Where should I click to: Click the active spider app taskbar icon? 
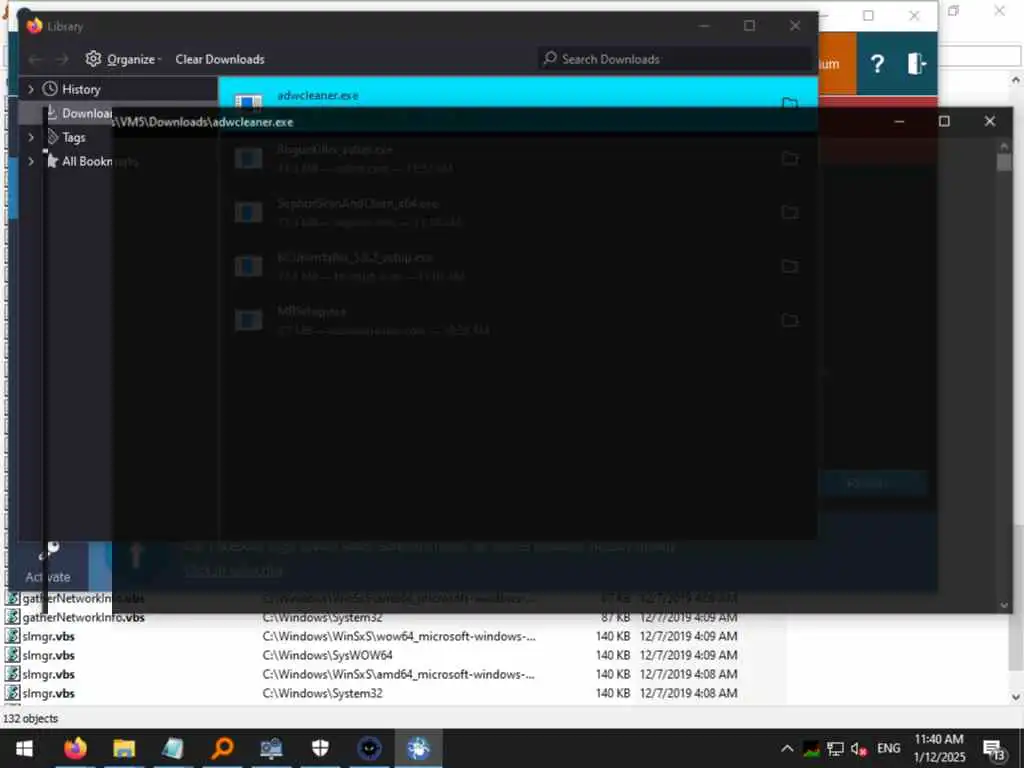click(x=418, y=748)
